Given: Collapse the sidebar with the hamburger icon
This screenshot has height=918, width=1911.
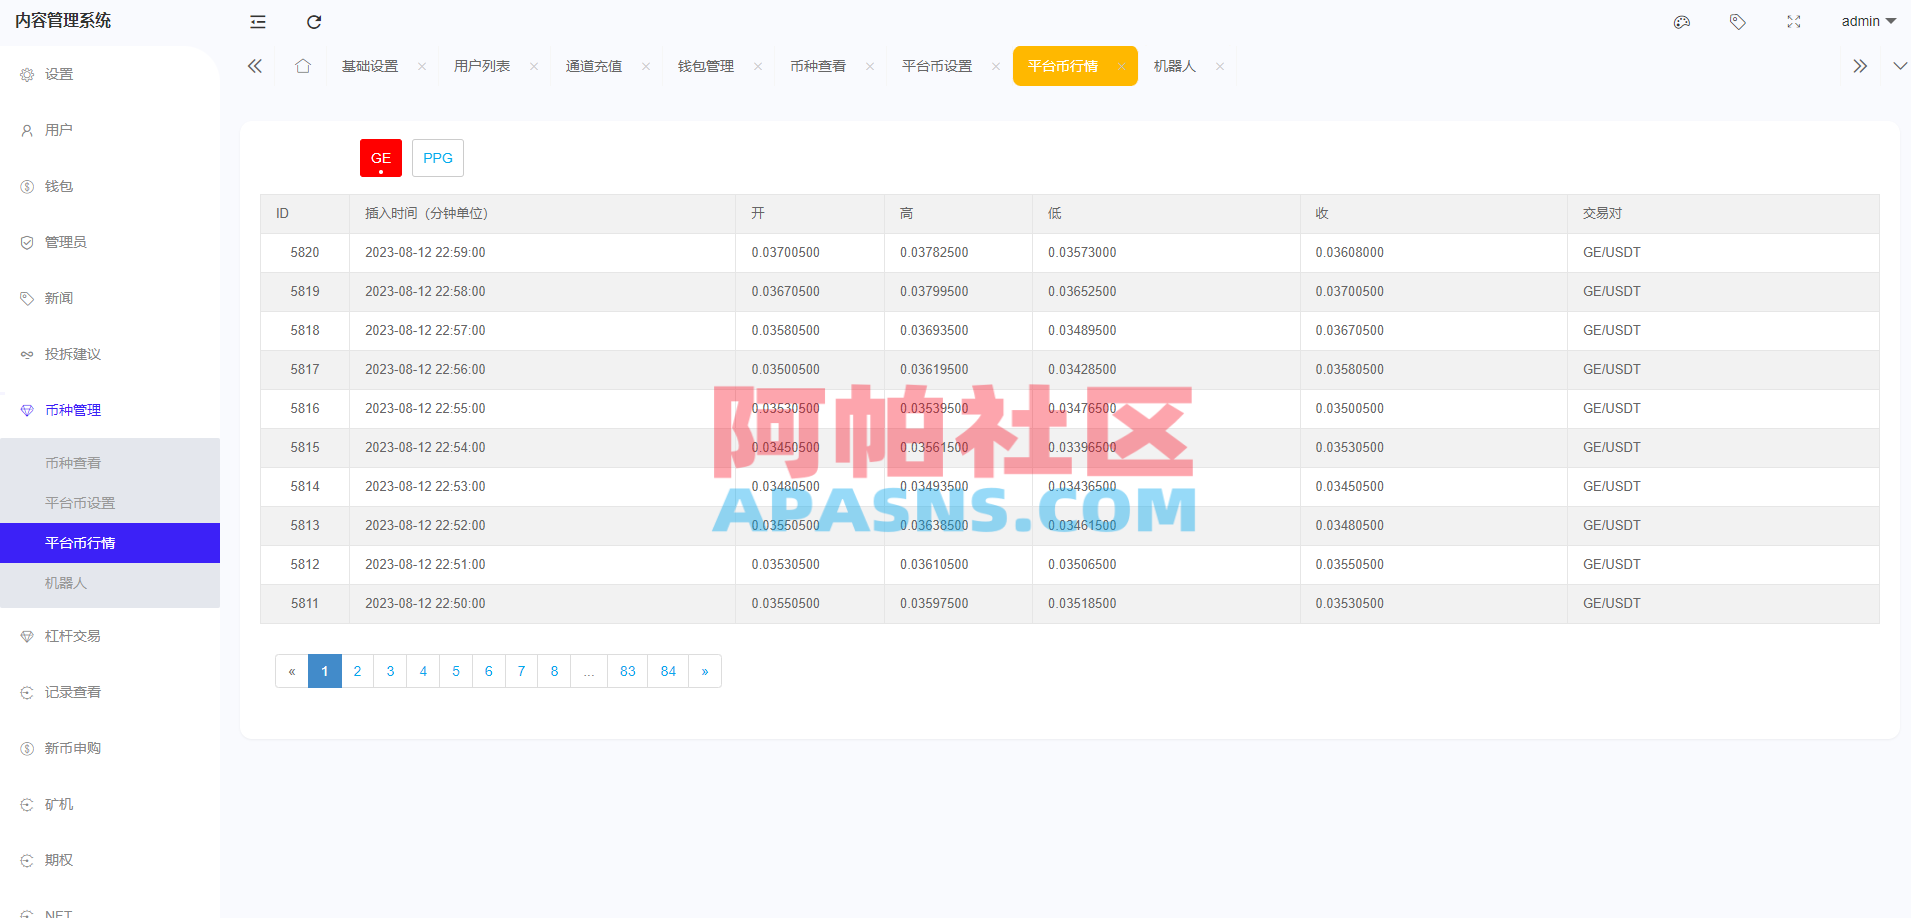Looking at the screenshot, I should pos(257,21).
